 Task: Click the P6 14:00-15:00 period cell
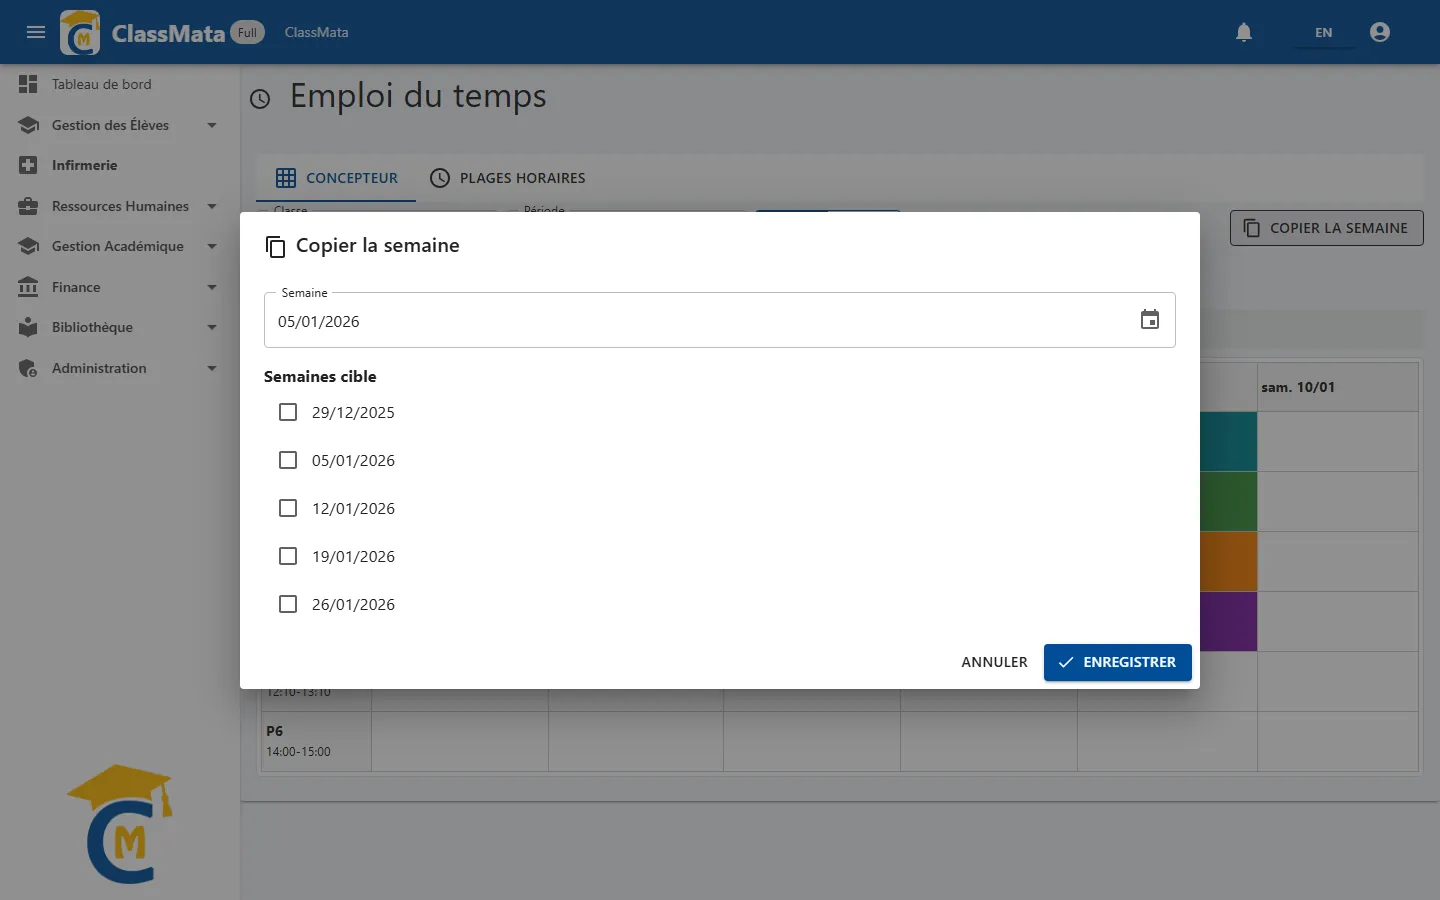point(316,741)
